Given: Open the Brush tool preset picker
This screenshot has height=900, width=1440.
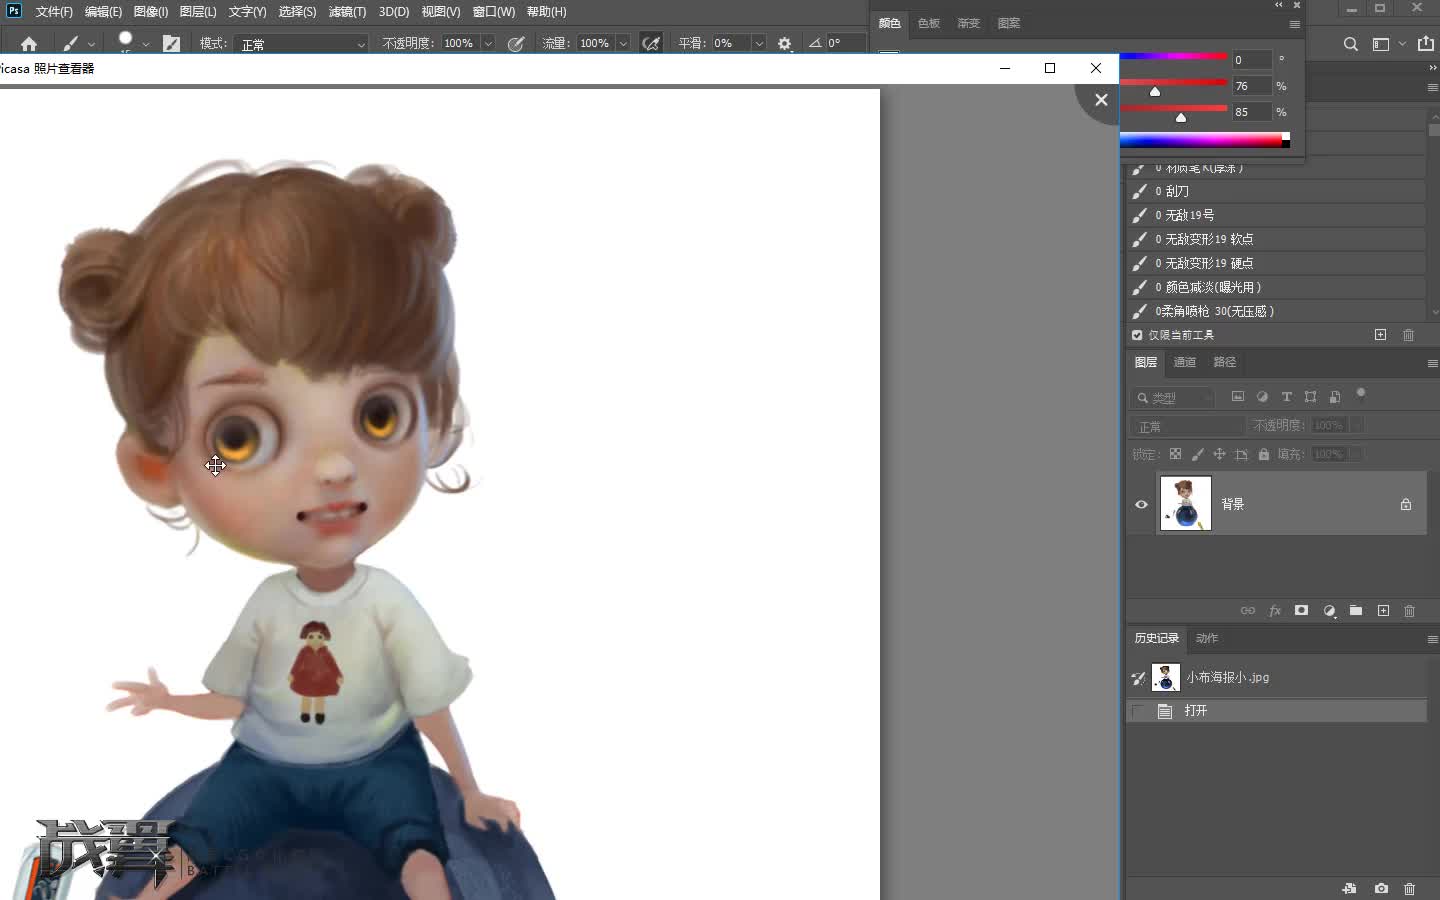Looking at the screenshot, I should pos(78,44).
